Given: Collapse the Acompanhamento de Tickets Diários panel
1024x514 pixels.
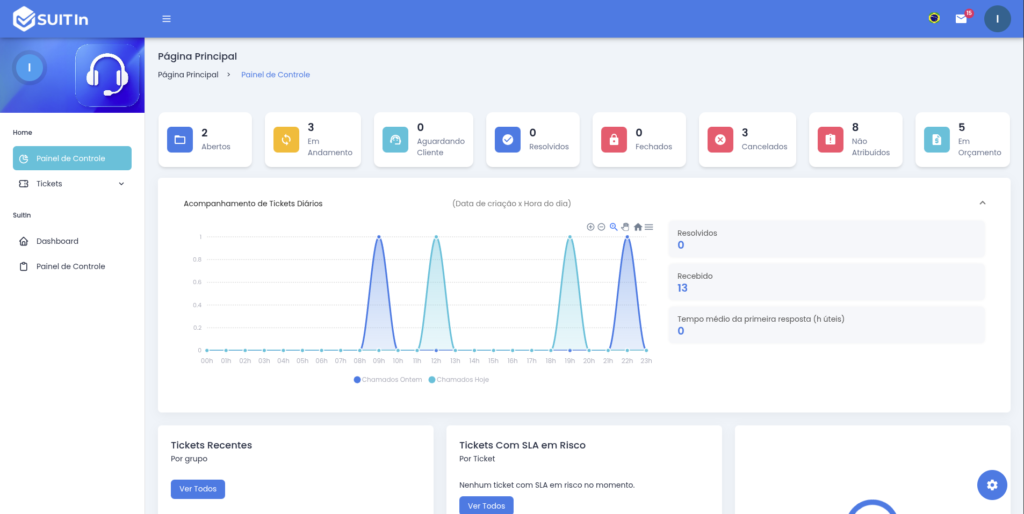Looking at the screenshot, I should 982,203.
